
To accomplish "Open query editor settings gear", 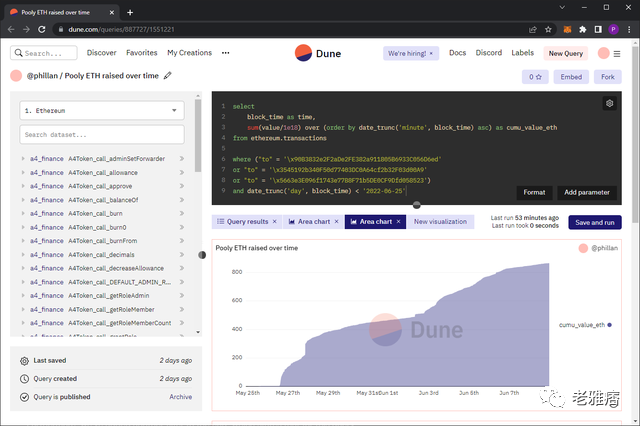I will click(609, 103).
